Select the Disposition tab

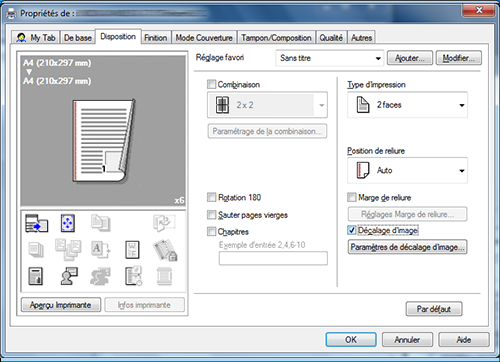pos(118,36)
